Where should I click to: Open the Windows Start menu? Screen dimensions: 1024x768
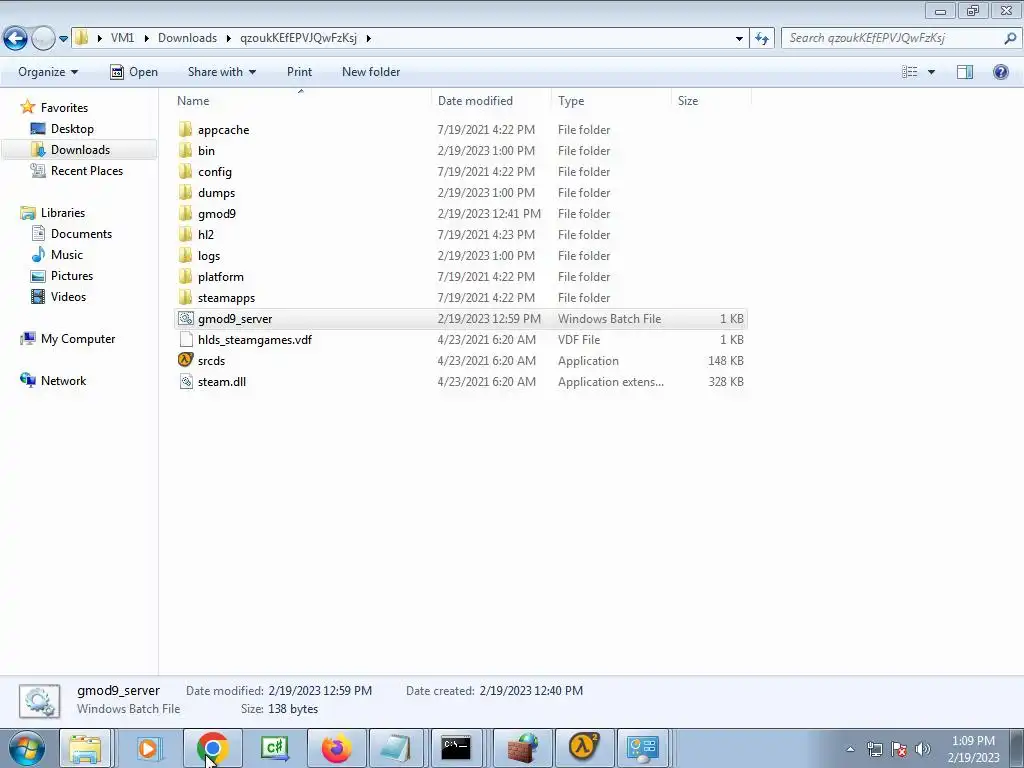click(x=26, y=748)
